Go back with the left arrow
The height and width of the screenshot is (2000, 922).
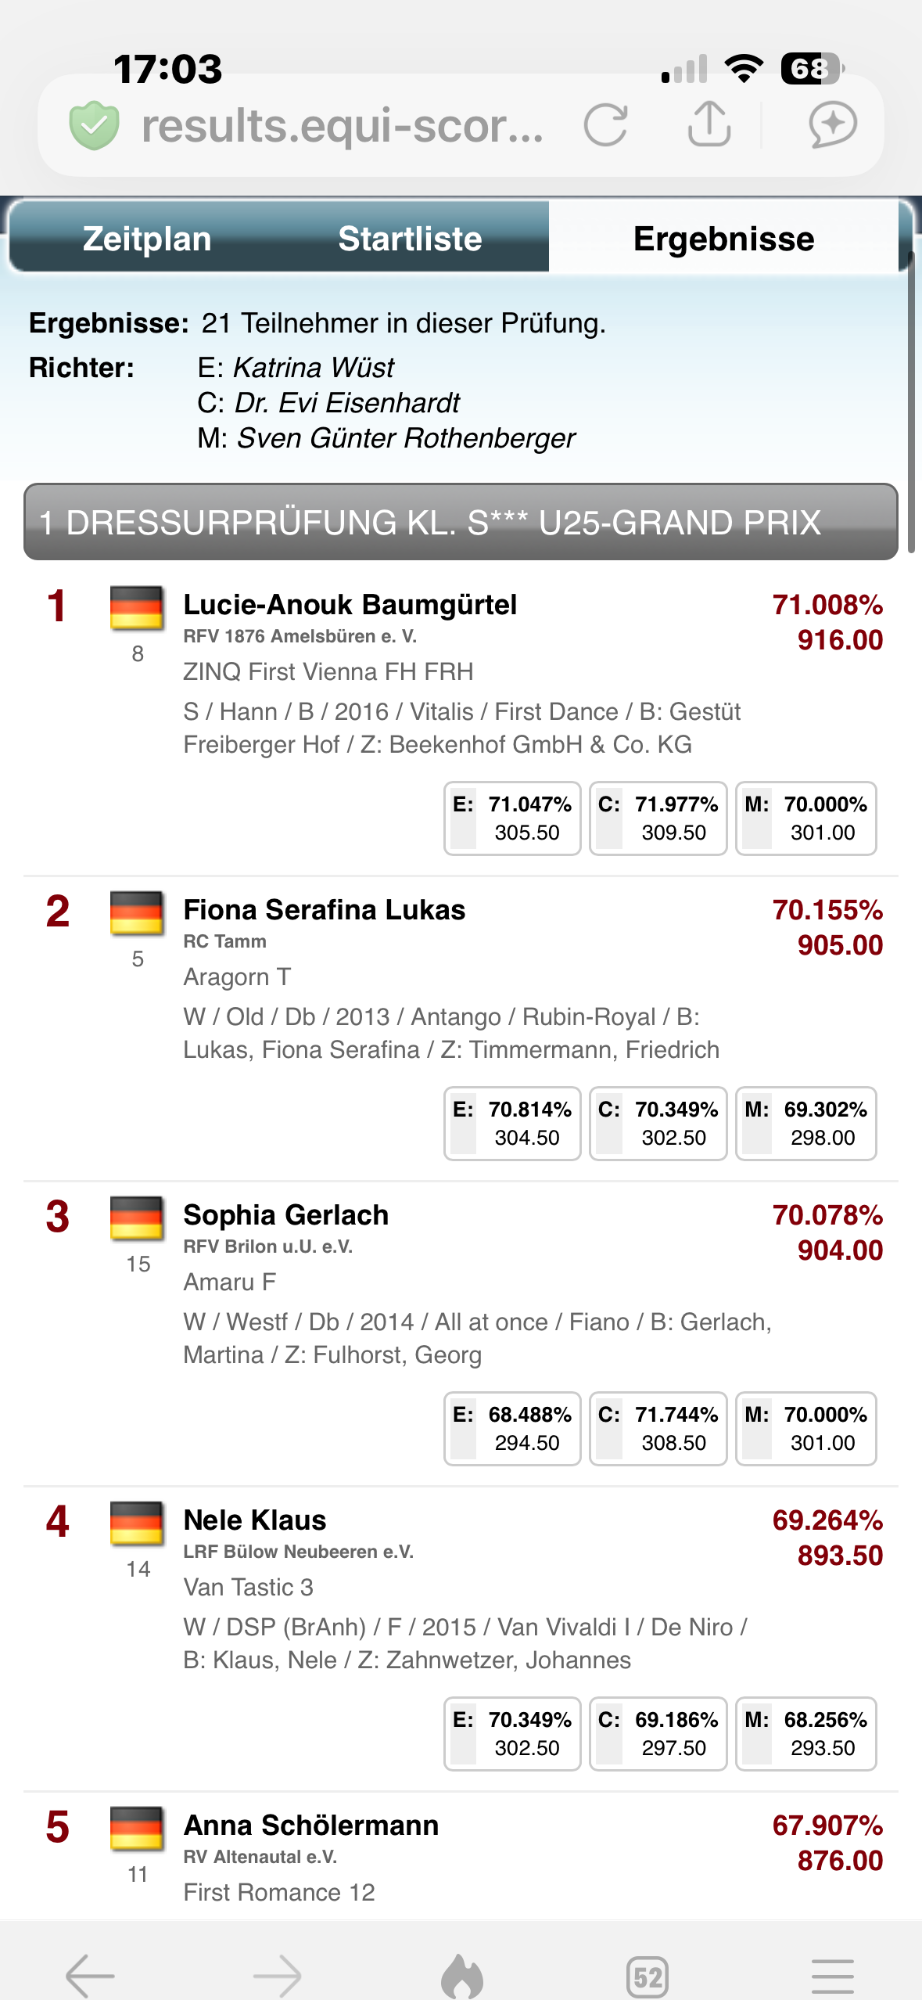tap(90, 1975)
